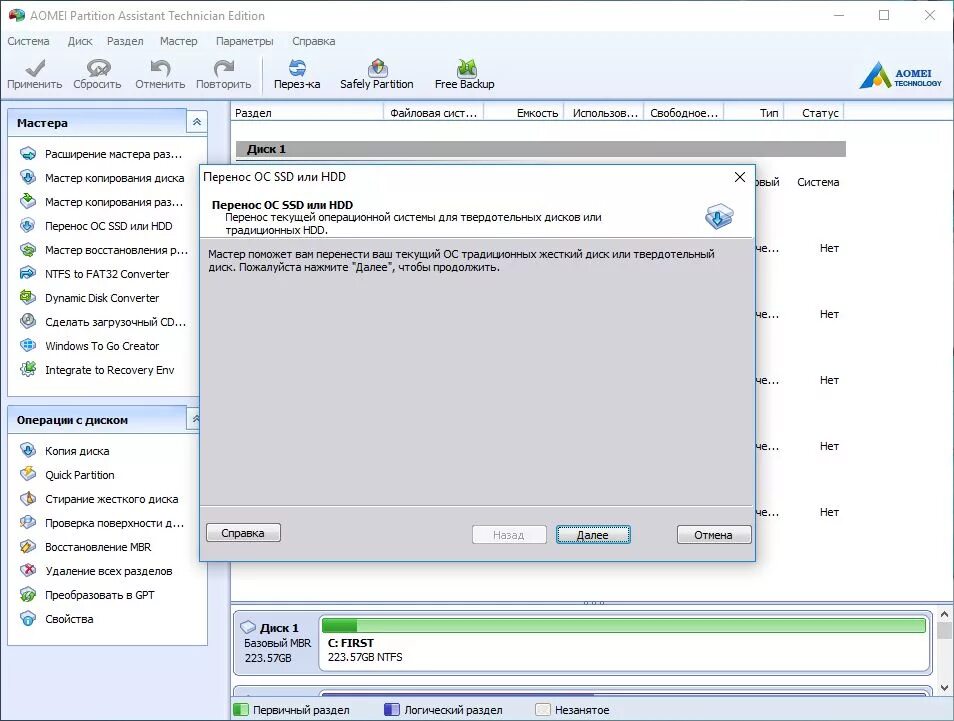Click the Раздел column header
Screen dimensions: 954x721
tap(307, 113)
